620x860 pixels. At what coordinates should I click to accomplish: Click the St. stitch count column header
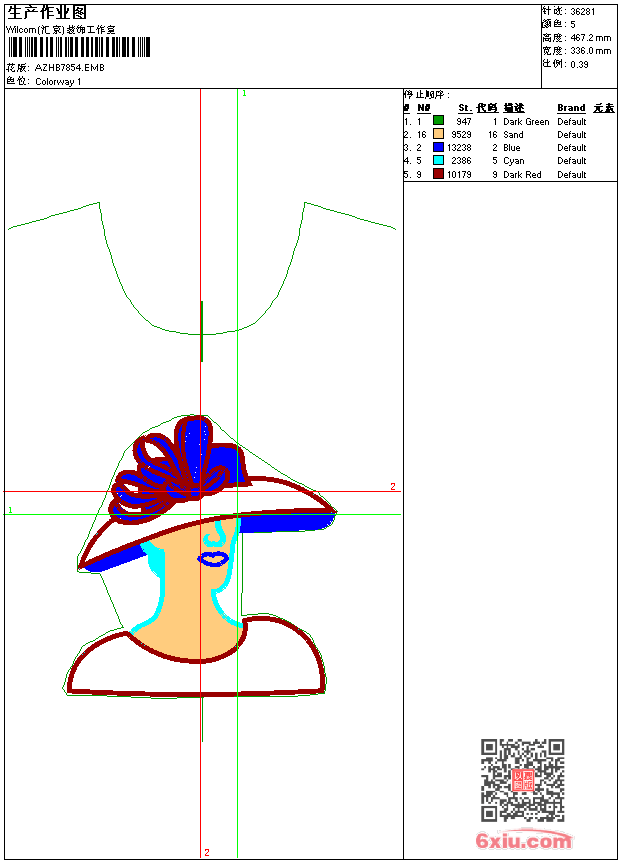point(464,108)
